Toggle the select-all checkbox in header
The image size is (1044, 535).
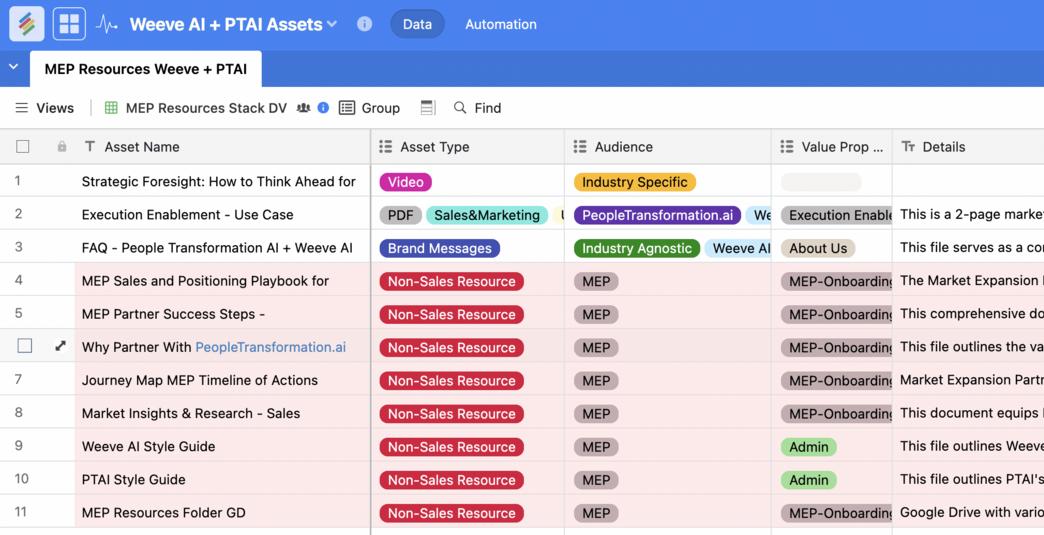(x=23, y=147)
